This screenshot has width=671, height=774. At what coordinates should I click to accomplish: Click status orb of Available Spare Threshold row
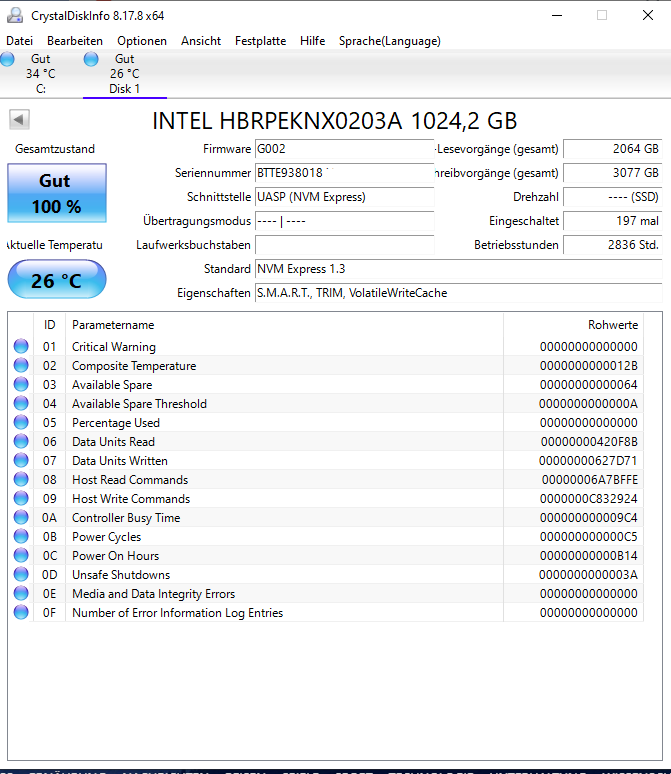pyautogui.click(x=21, y=403)
